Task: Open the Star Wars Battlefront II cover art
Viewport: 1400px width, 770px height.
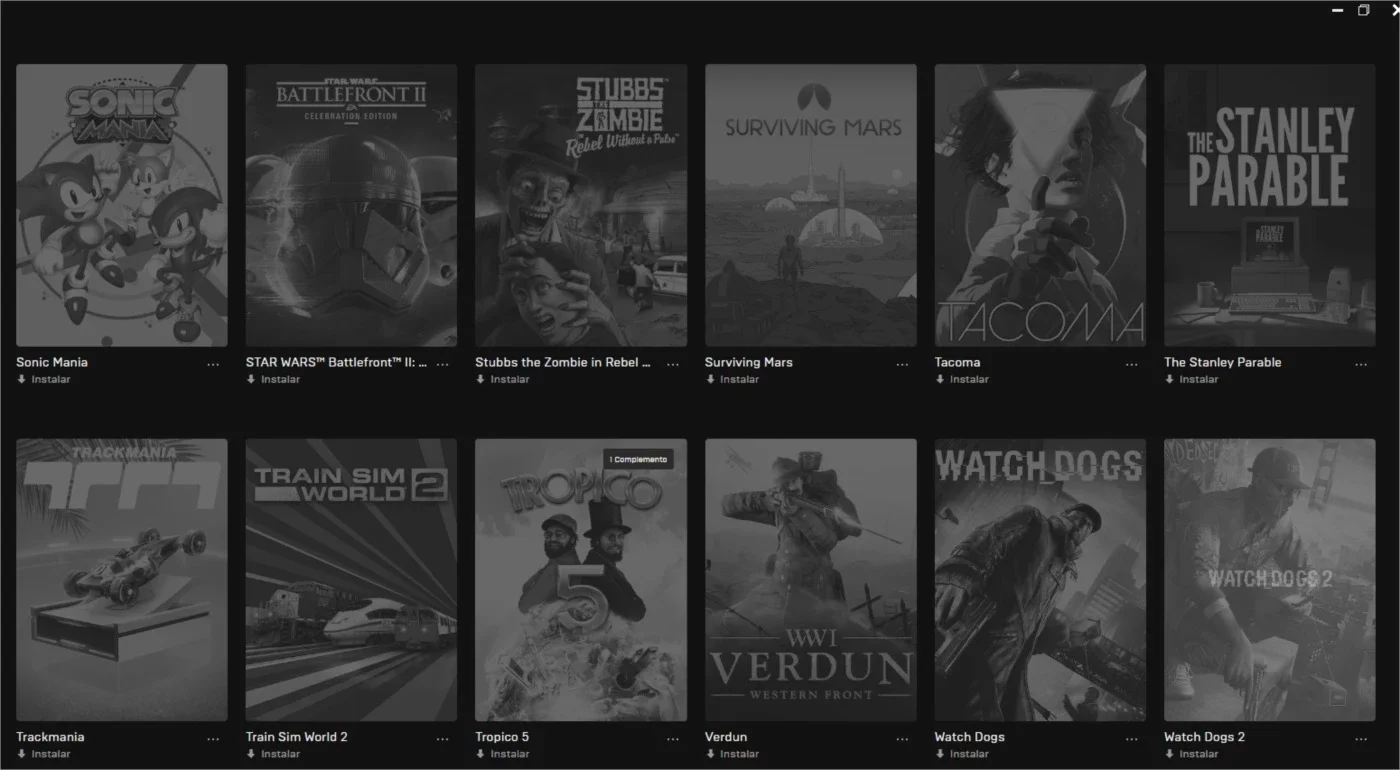Action: (x=351, y=206)
